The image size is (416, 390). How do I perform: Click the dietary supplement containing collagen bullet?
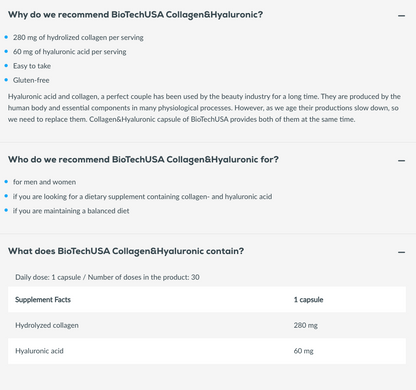(142, 196)
